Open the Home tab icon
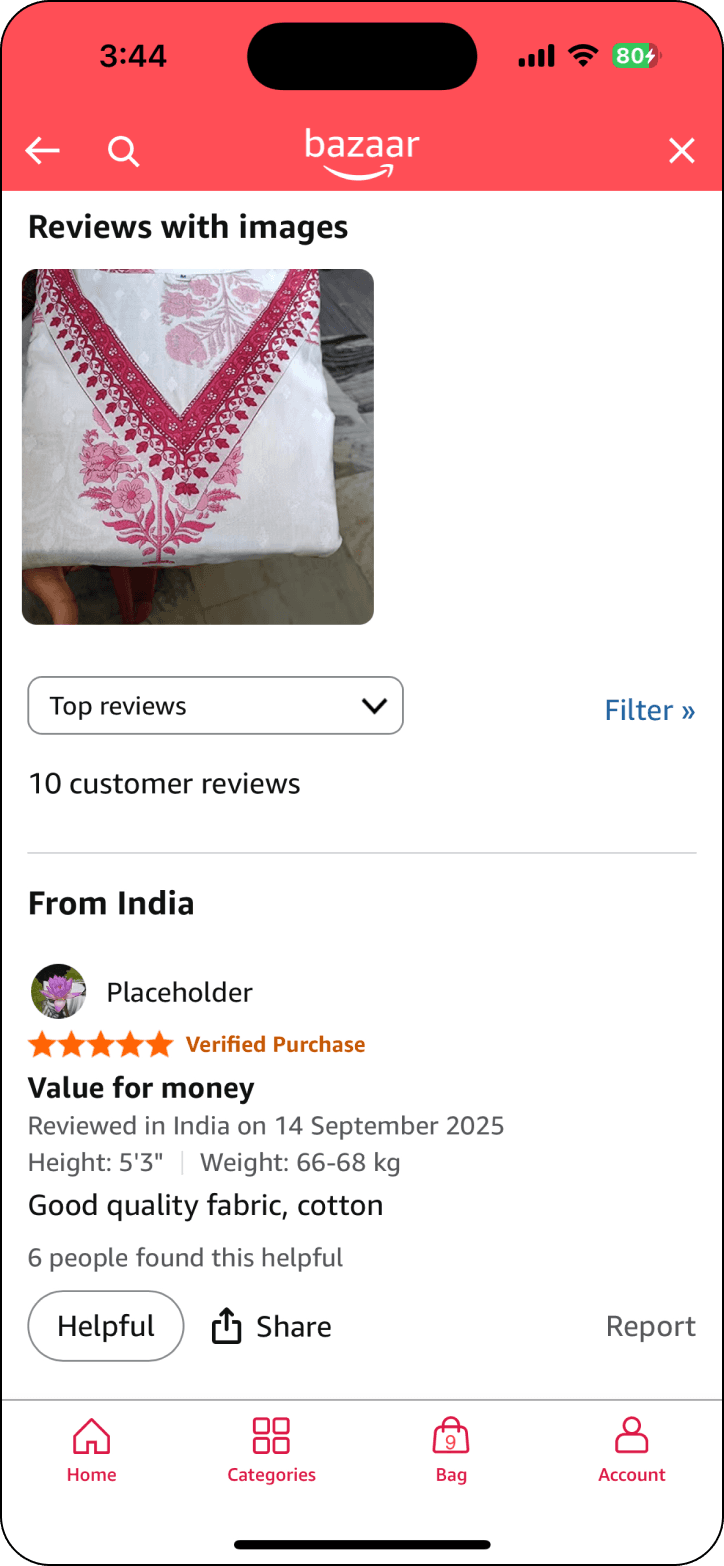The width and height of the screenshot is (724, 1566). [x=91, y=1436]
